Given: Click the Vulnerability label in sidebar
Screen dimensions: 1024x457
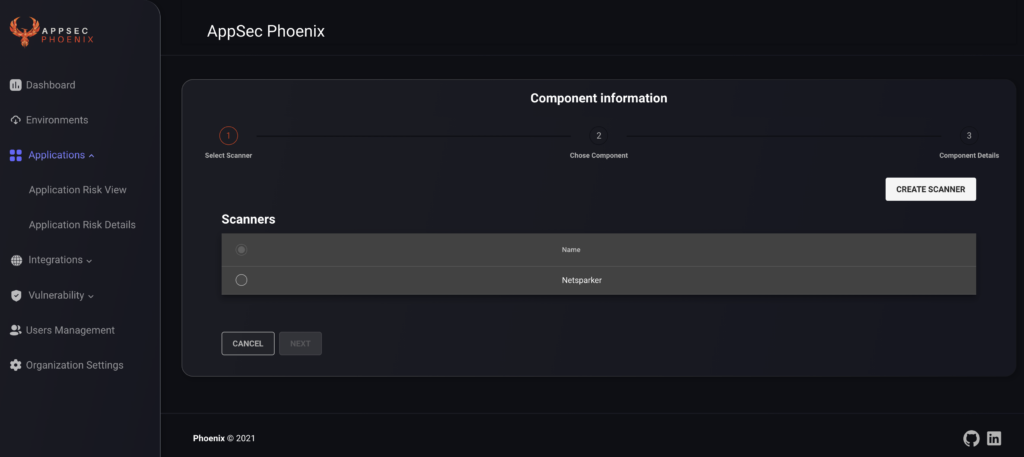Looking at the screenshot, I should pos(56,295).
